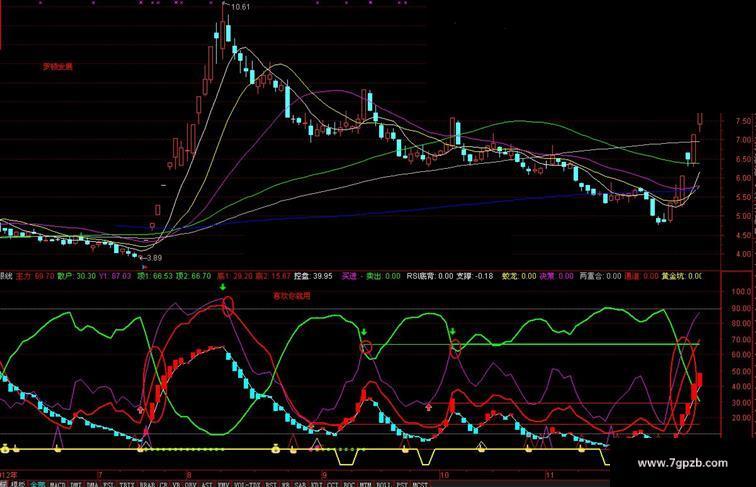The height and width of the screenshot is (487, 756).
Task: Click the month 10 date axis marker
Action: (444, 475)
